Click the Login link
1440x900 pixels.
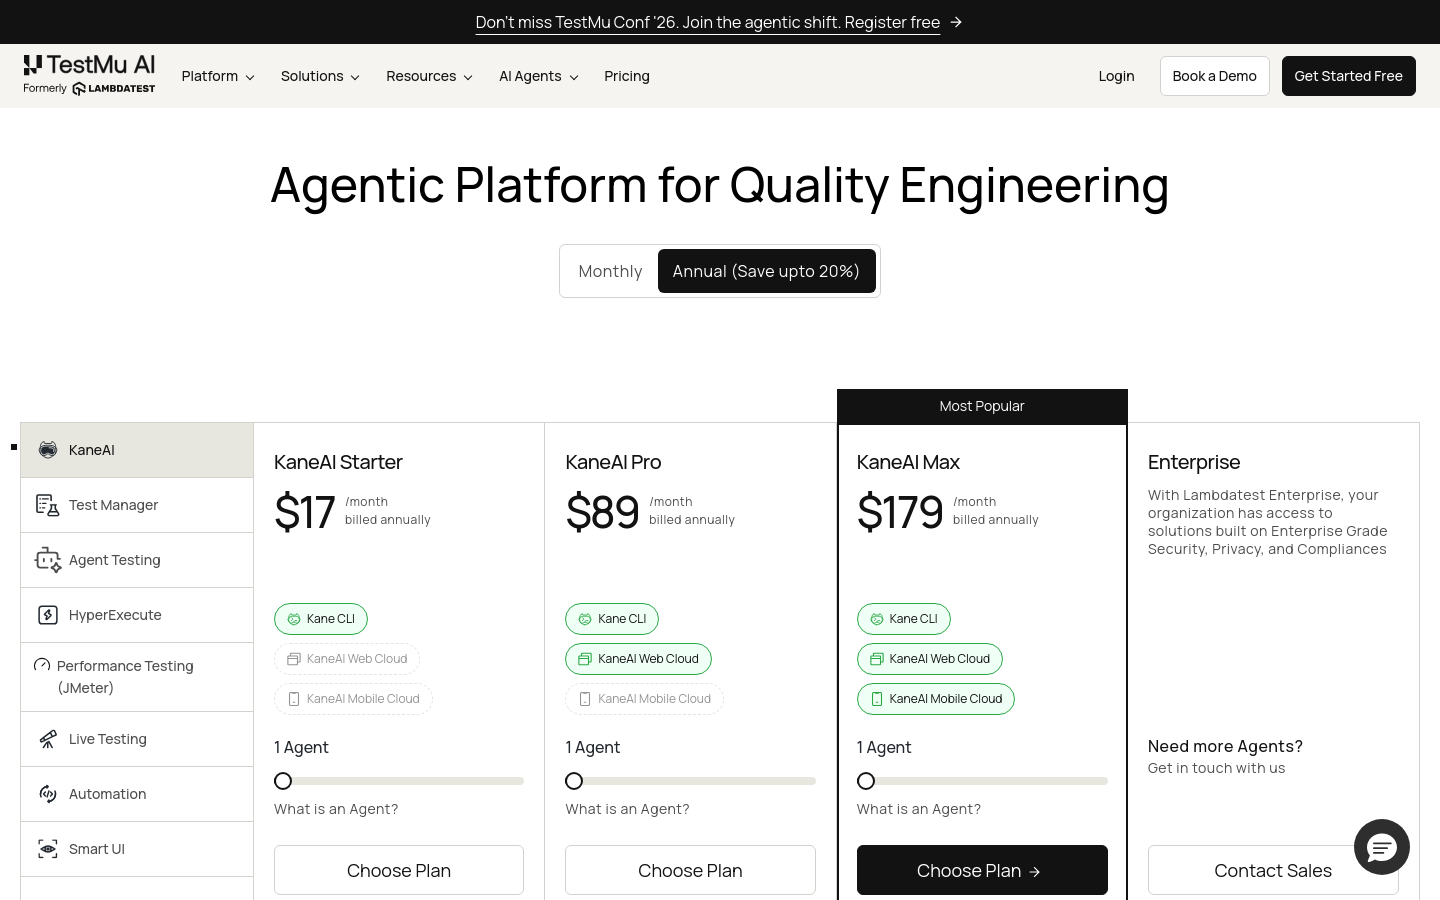click(x=1116, y=76)
